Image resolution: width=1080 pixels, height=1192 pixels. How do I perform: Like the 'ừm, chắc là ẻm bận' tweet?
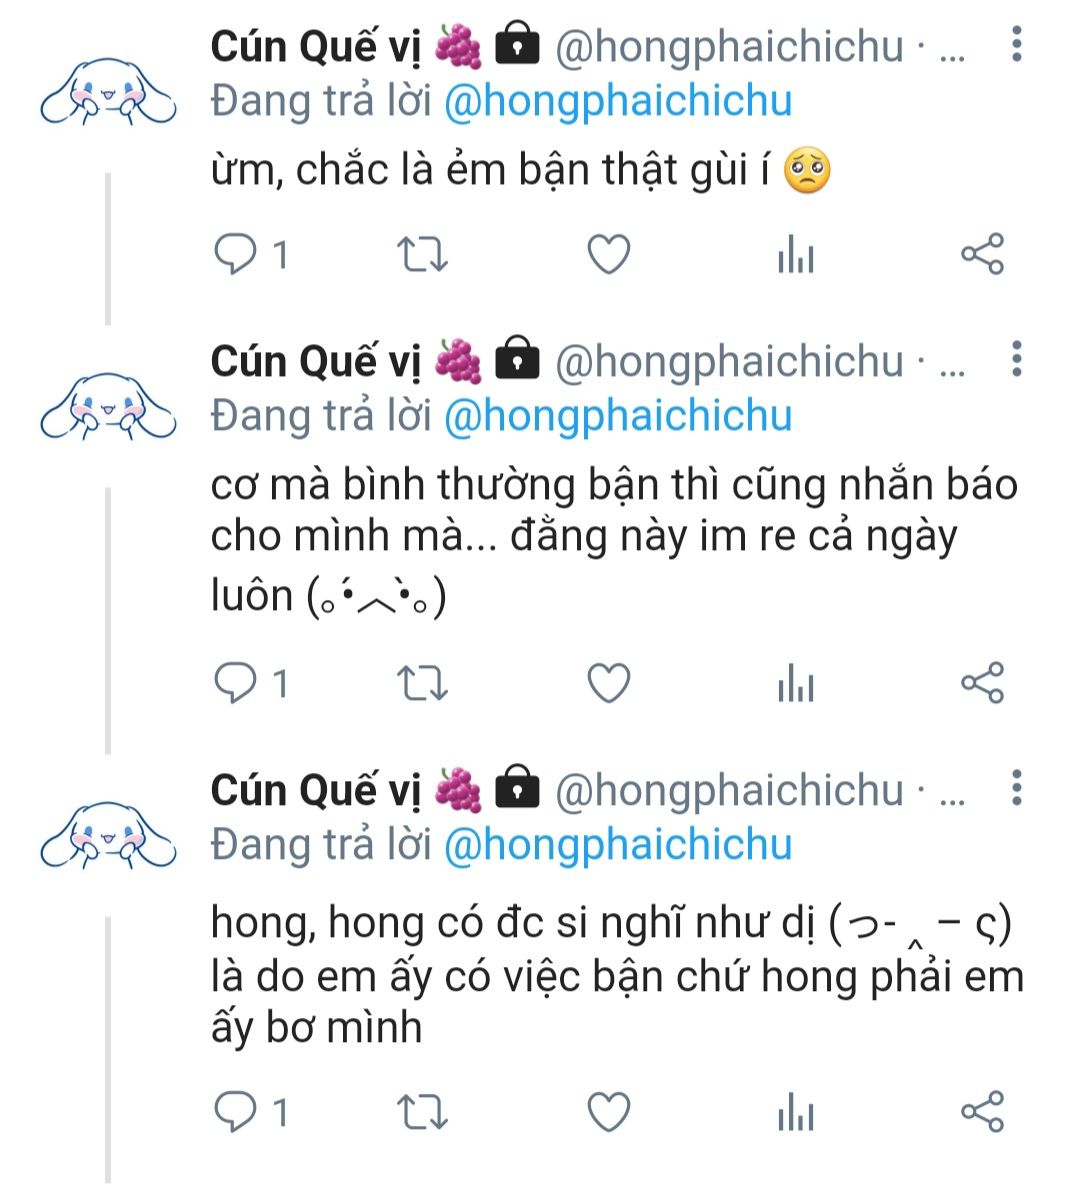coord(608,255)
